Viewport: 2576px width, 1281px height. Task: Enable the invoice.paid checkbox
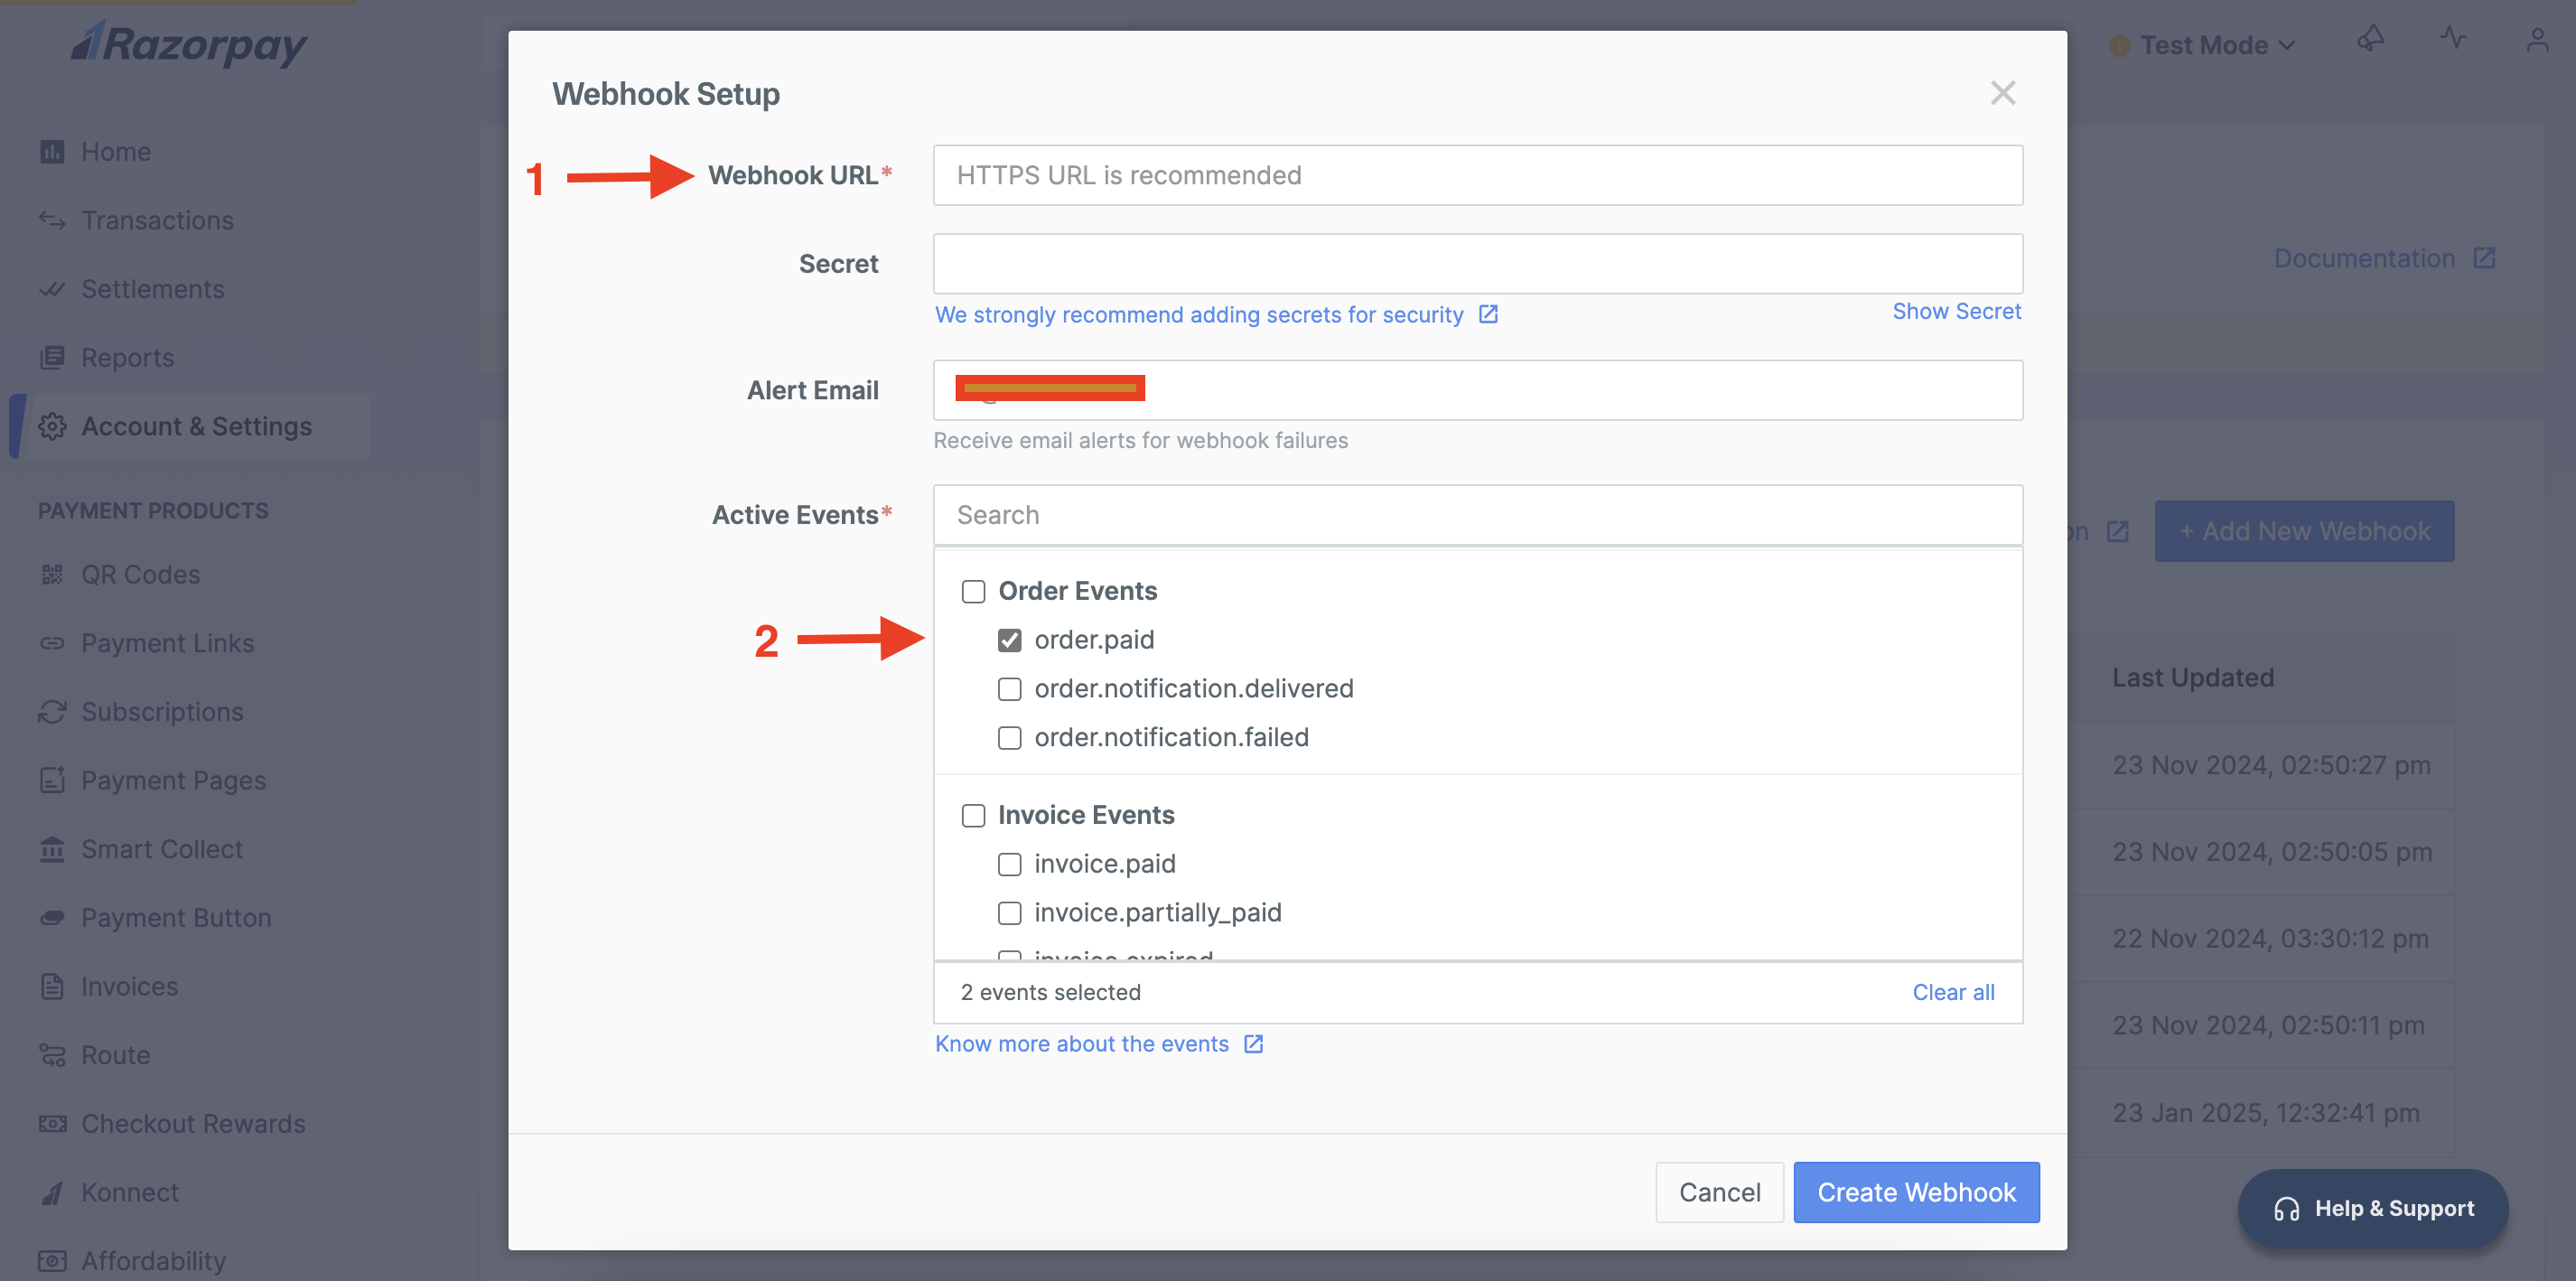tap(1009, 862)
